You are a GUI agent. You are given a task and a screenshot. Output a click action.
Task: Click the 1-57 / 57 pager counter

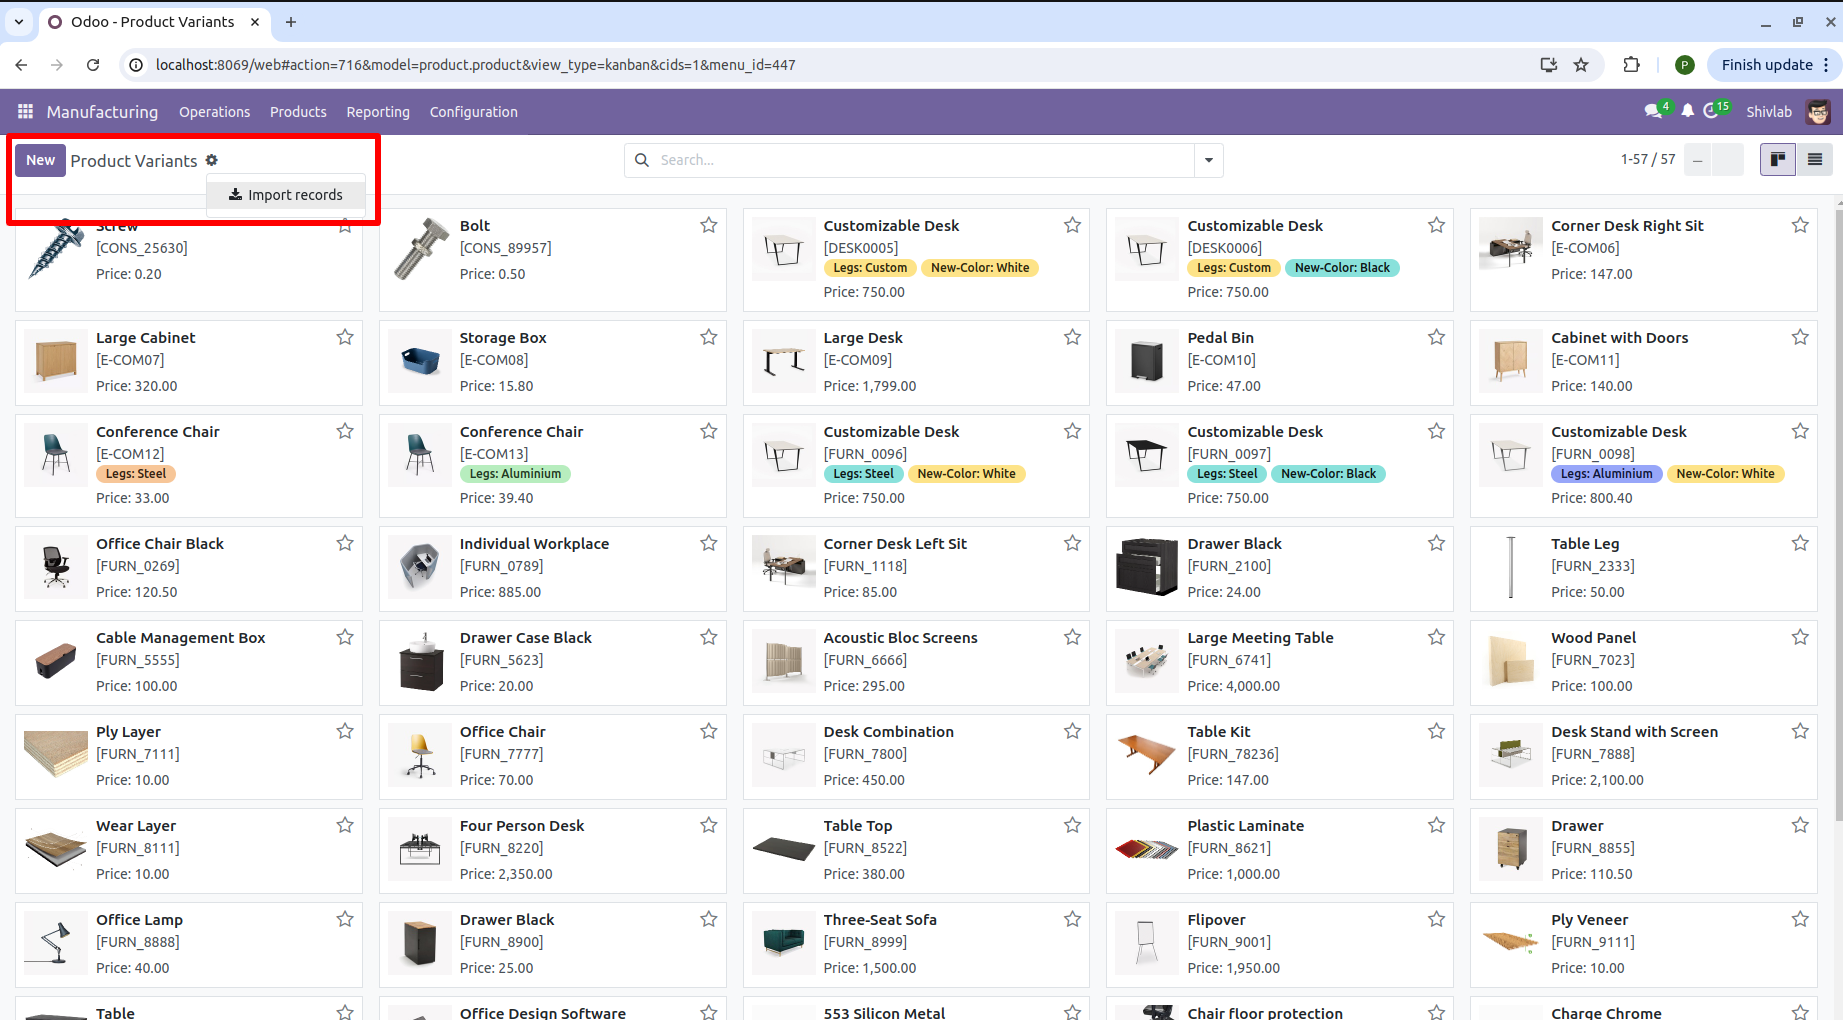click(1648, 159)
